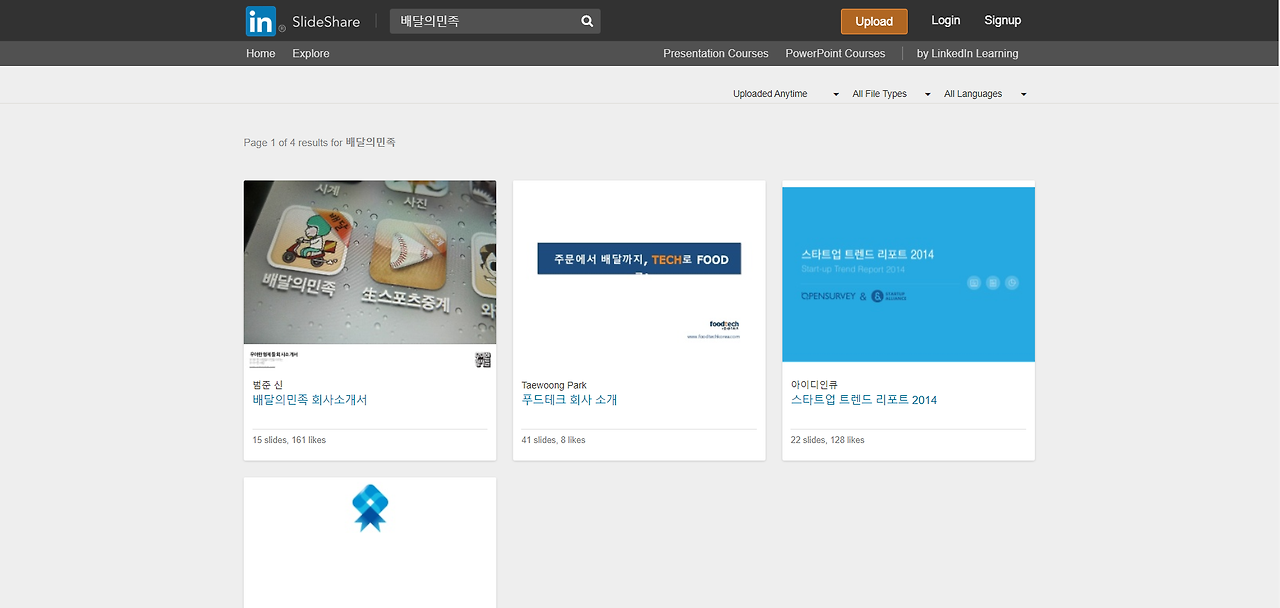1280x608 pixels.
Task: Open the by LinkedIn Learning link
Action: point(967,53)
